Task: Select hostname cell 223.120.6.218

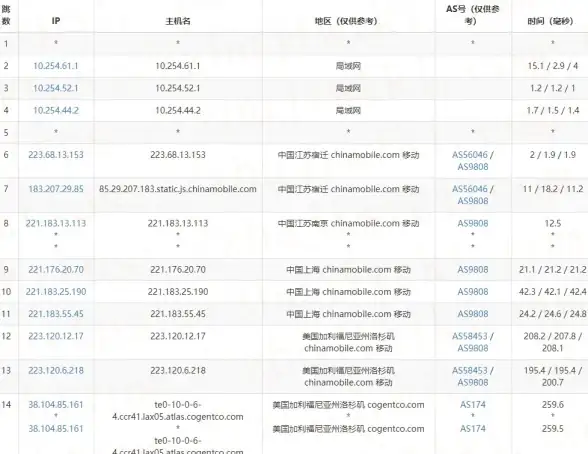Action: [x=178, y=370]
